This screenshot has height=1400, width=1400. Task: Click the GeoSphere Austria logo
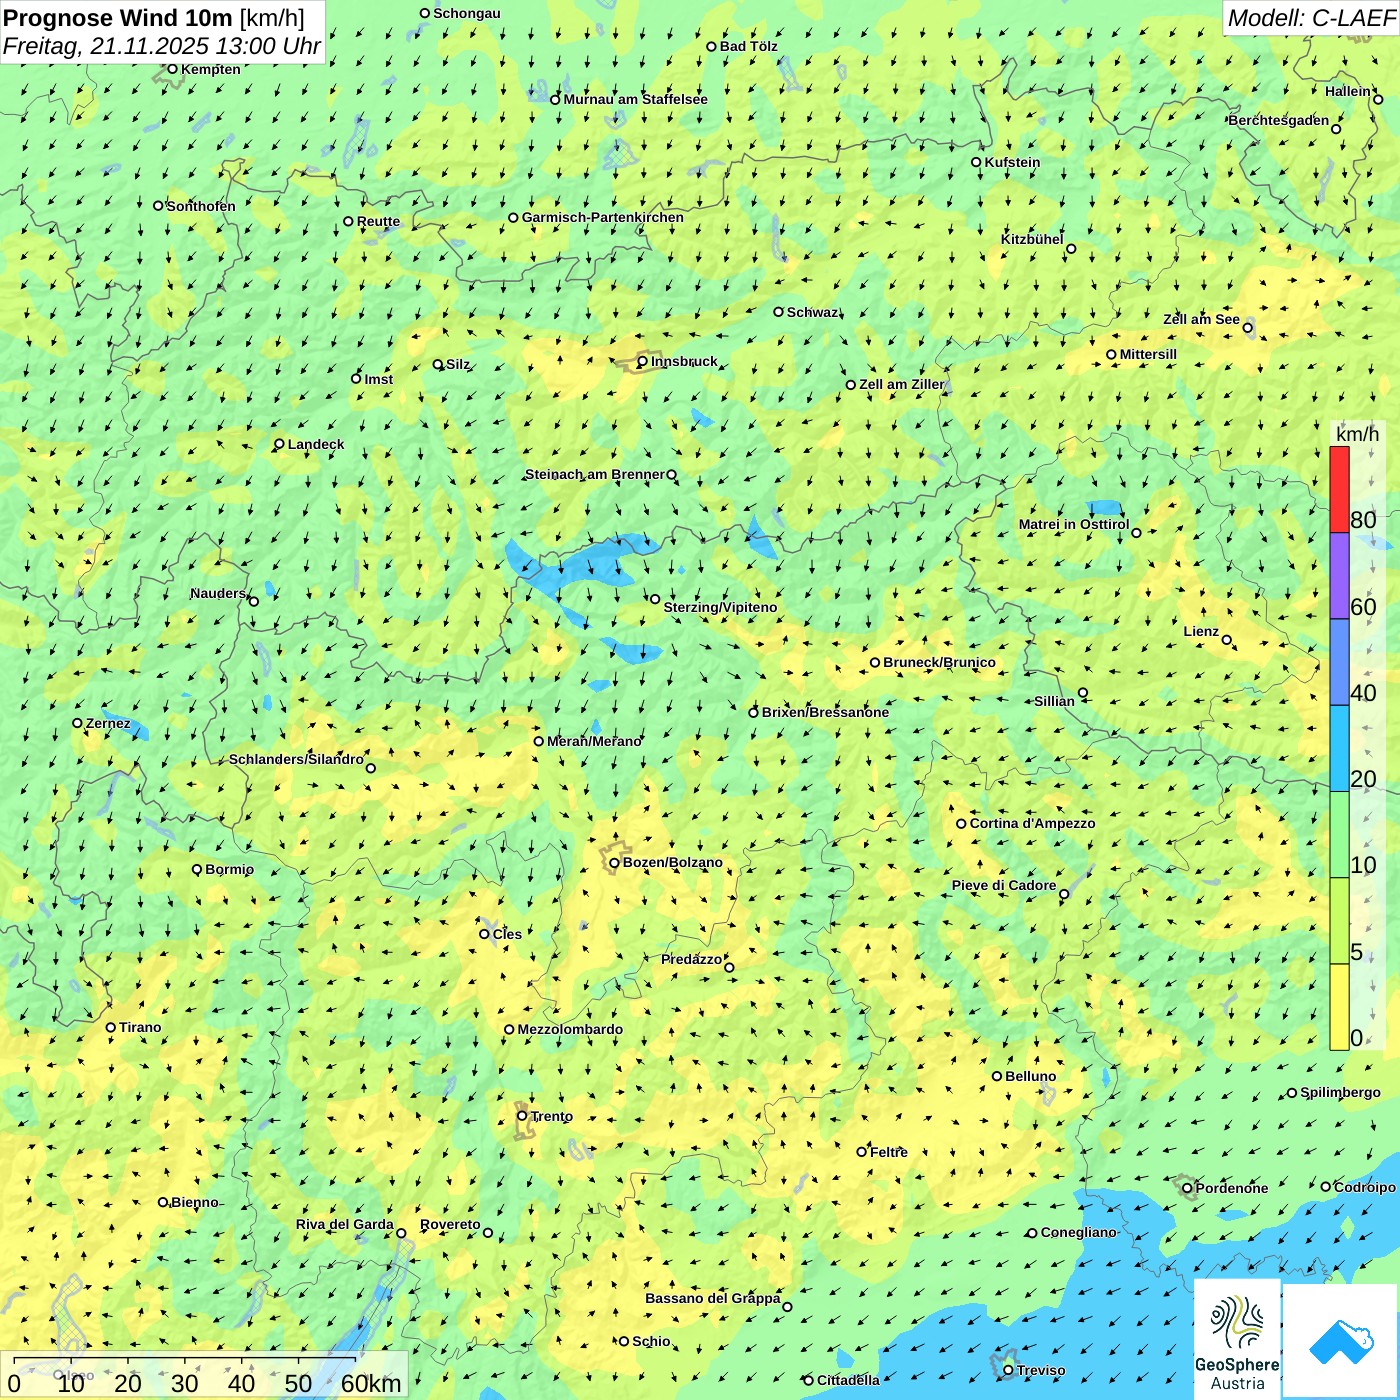[x=1237, y=1338]
